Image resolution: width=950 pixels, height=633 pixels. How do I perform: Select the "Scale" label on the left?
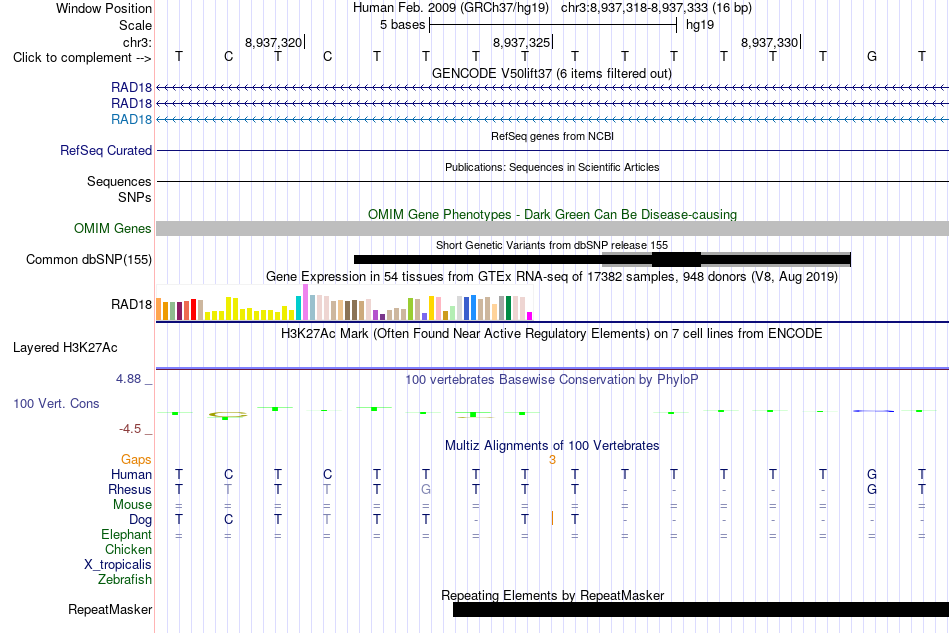[135, 25]
